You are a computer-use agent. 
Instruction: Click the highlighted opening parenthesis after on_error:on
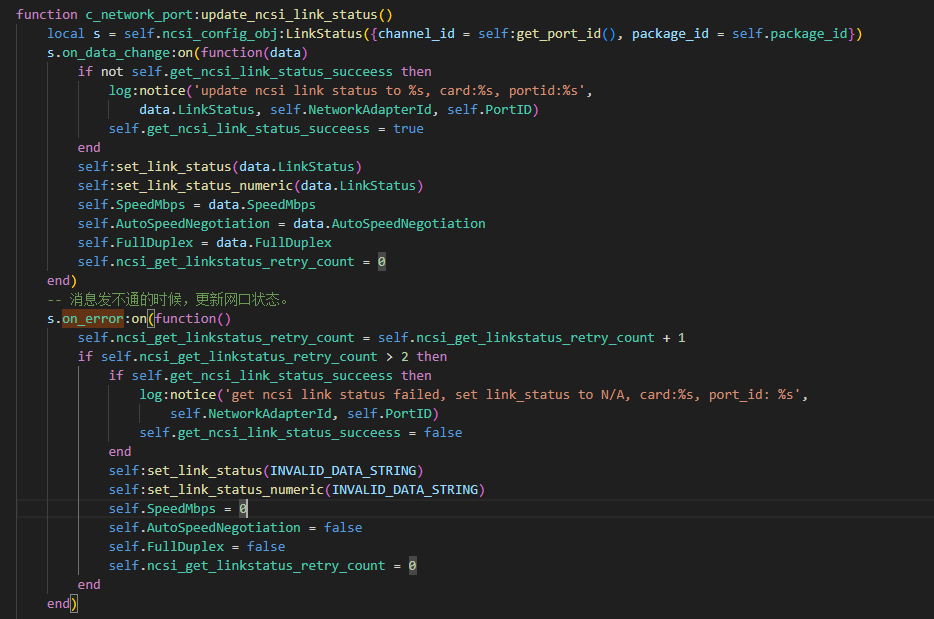pyautogui.click(x=151, y=319)
